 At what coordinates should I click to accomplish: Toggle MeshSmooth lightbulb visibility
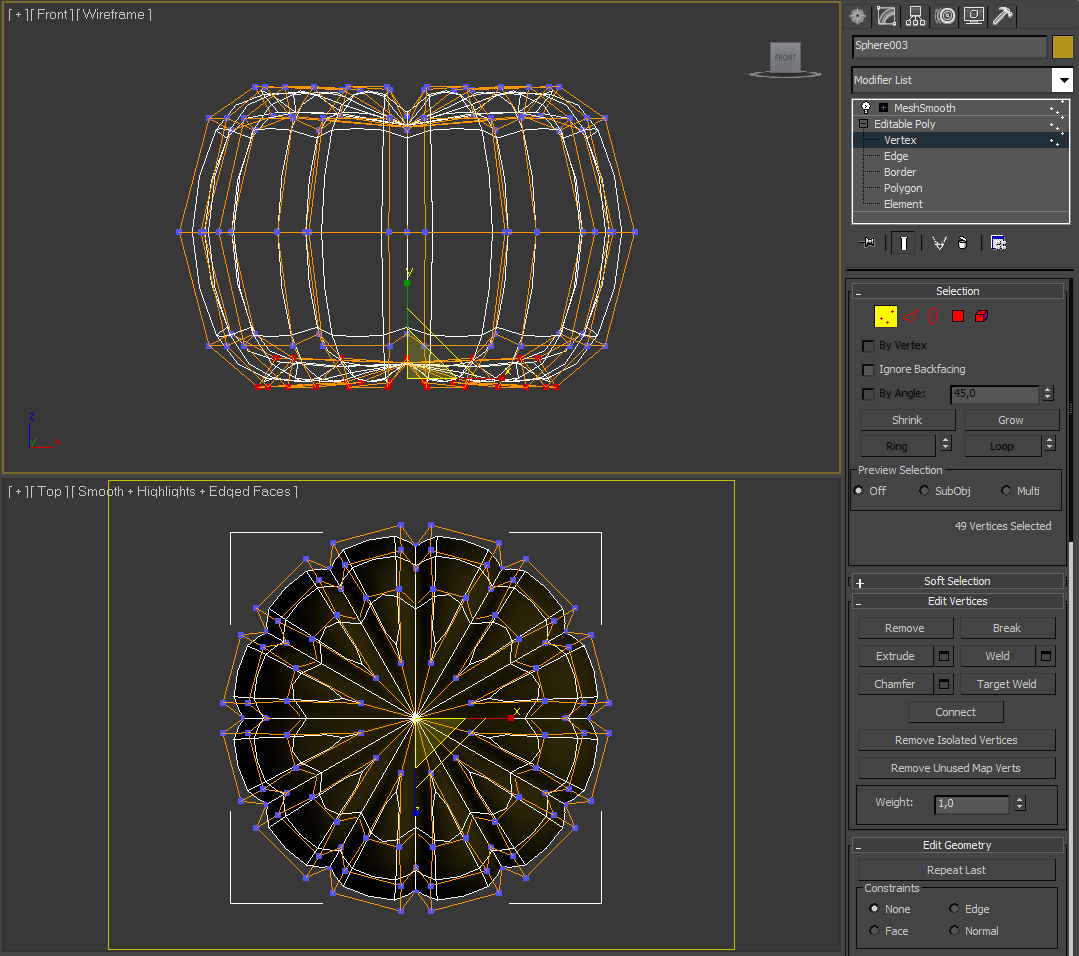pyautogui.click(x=866, y=107)
